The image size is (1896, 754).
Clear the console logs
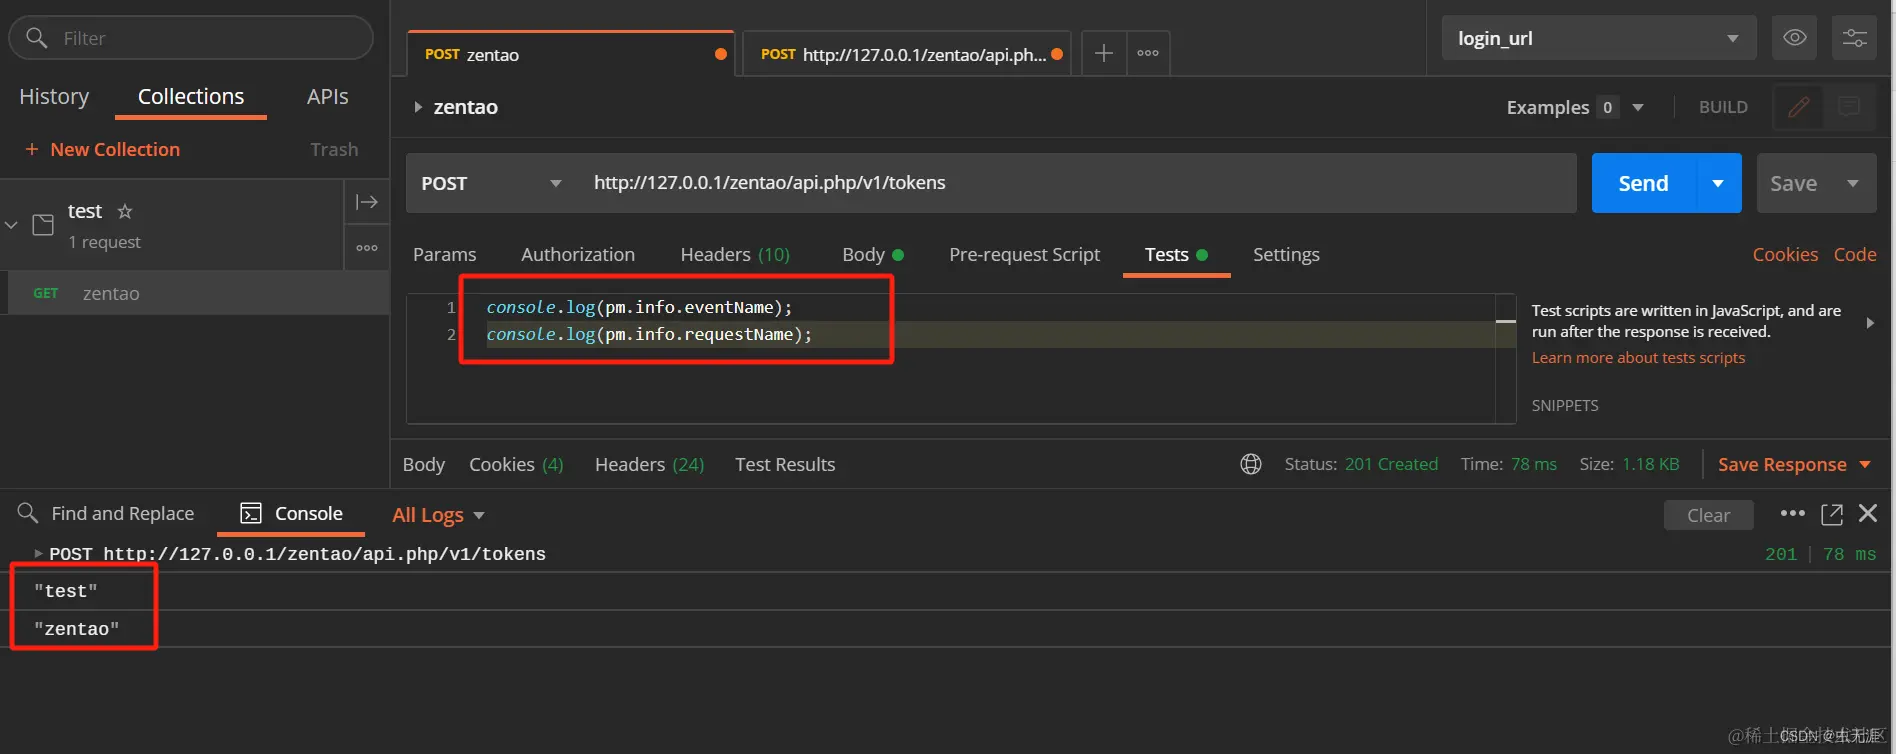point(1708,515)
